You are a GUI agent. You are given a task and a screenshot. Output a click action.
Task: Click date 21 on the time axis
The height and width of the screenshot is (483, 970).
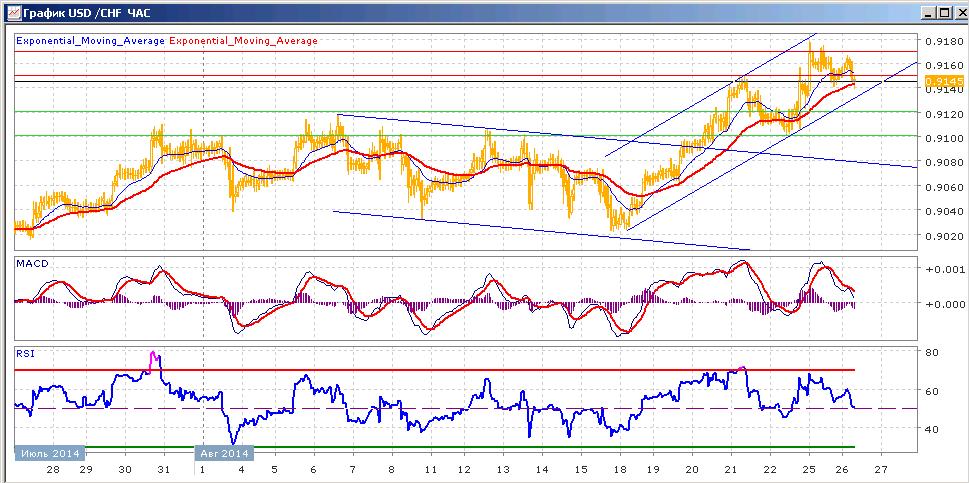click(x=731, y=470)
